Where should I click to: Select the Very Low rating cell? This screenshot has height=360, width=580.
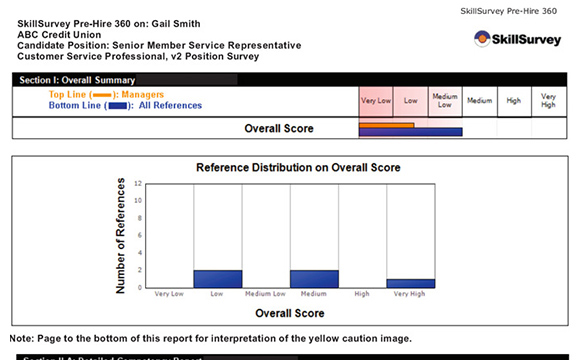[x=375, y=101]
